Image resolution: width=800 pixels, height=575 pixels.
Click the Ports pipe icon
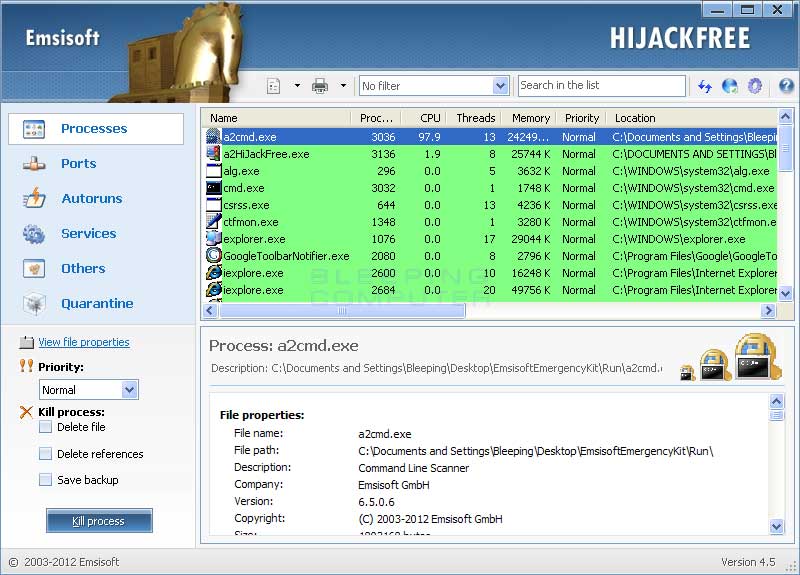click(34, 164)
